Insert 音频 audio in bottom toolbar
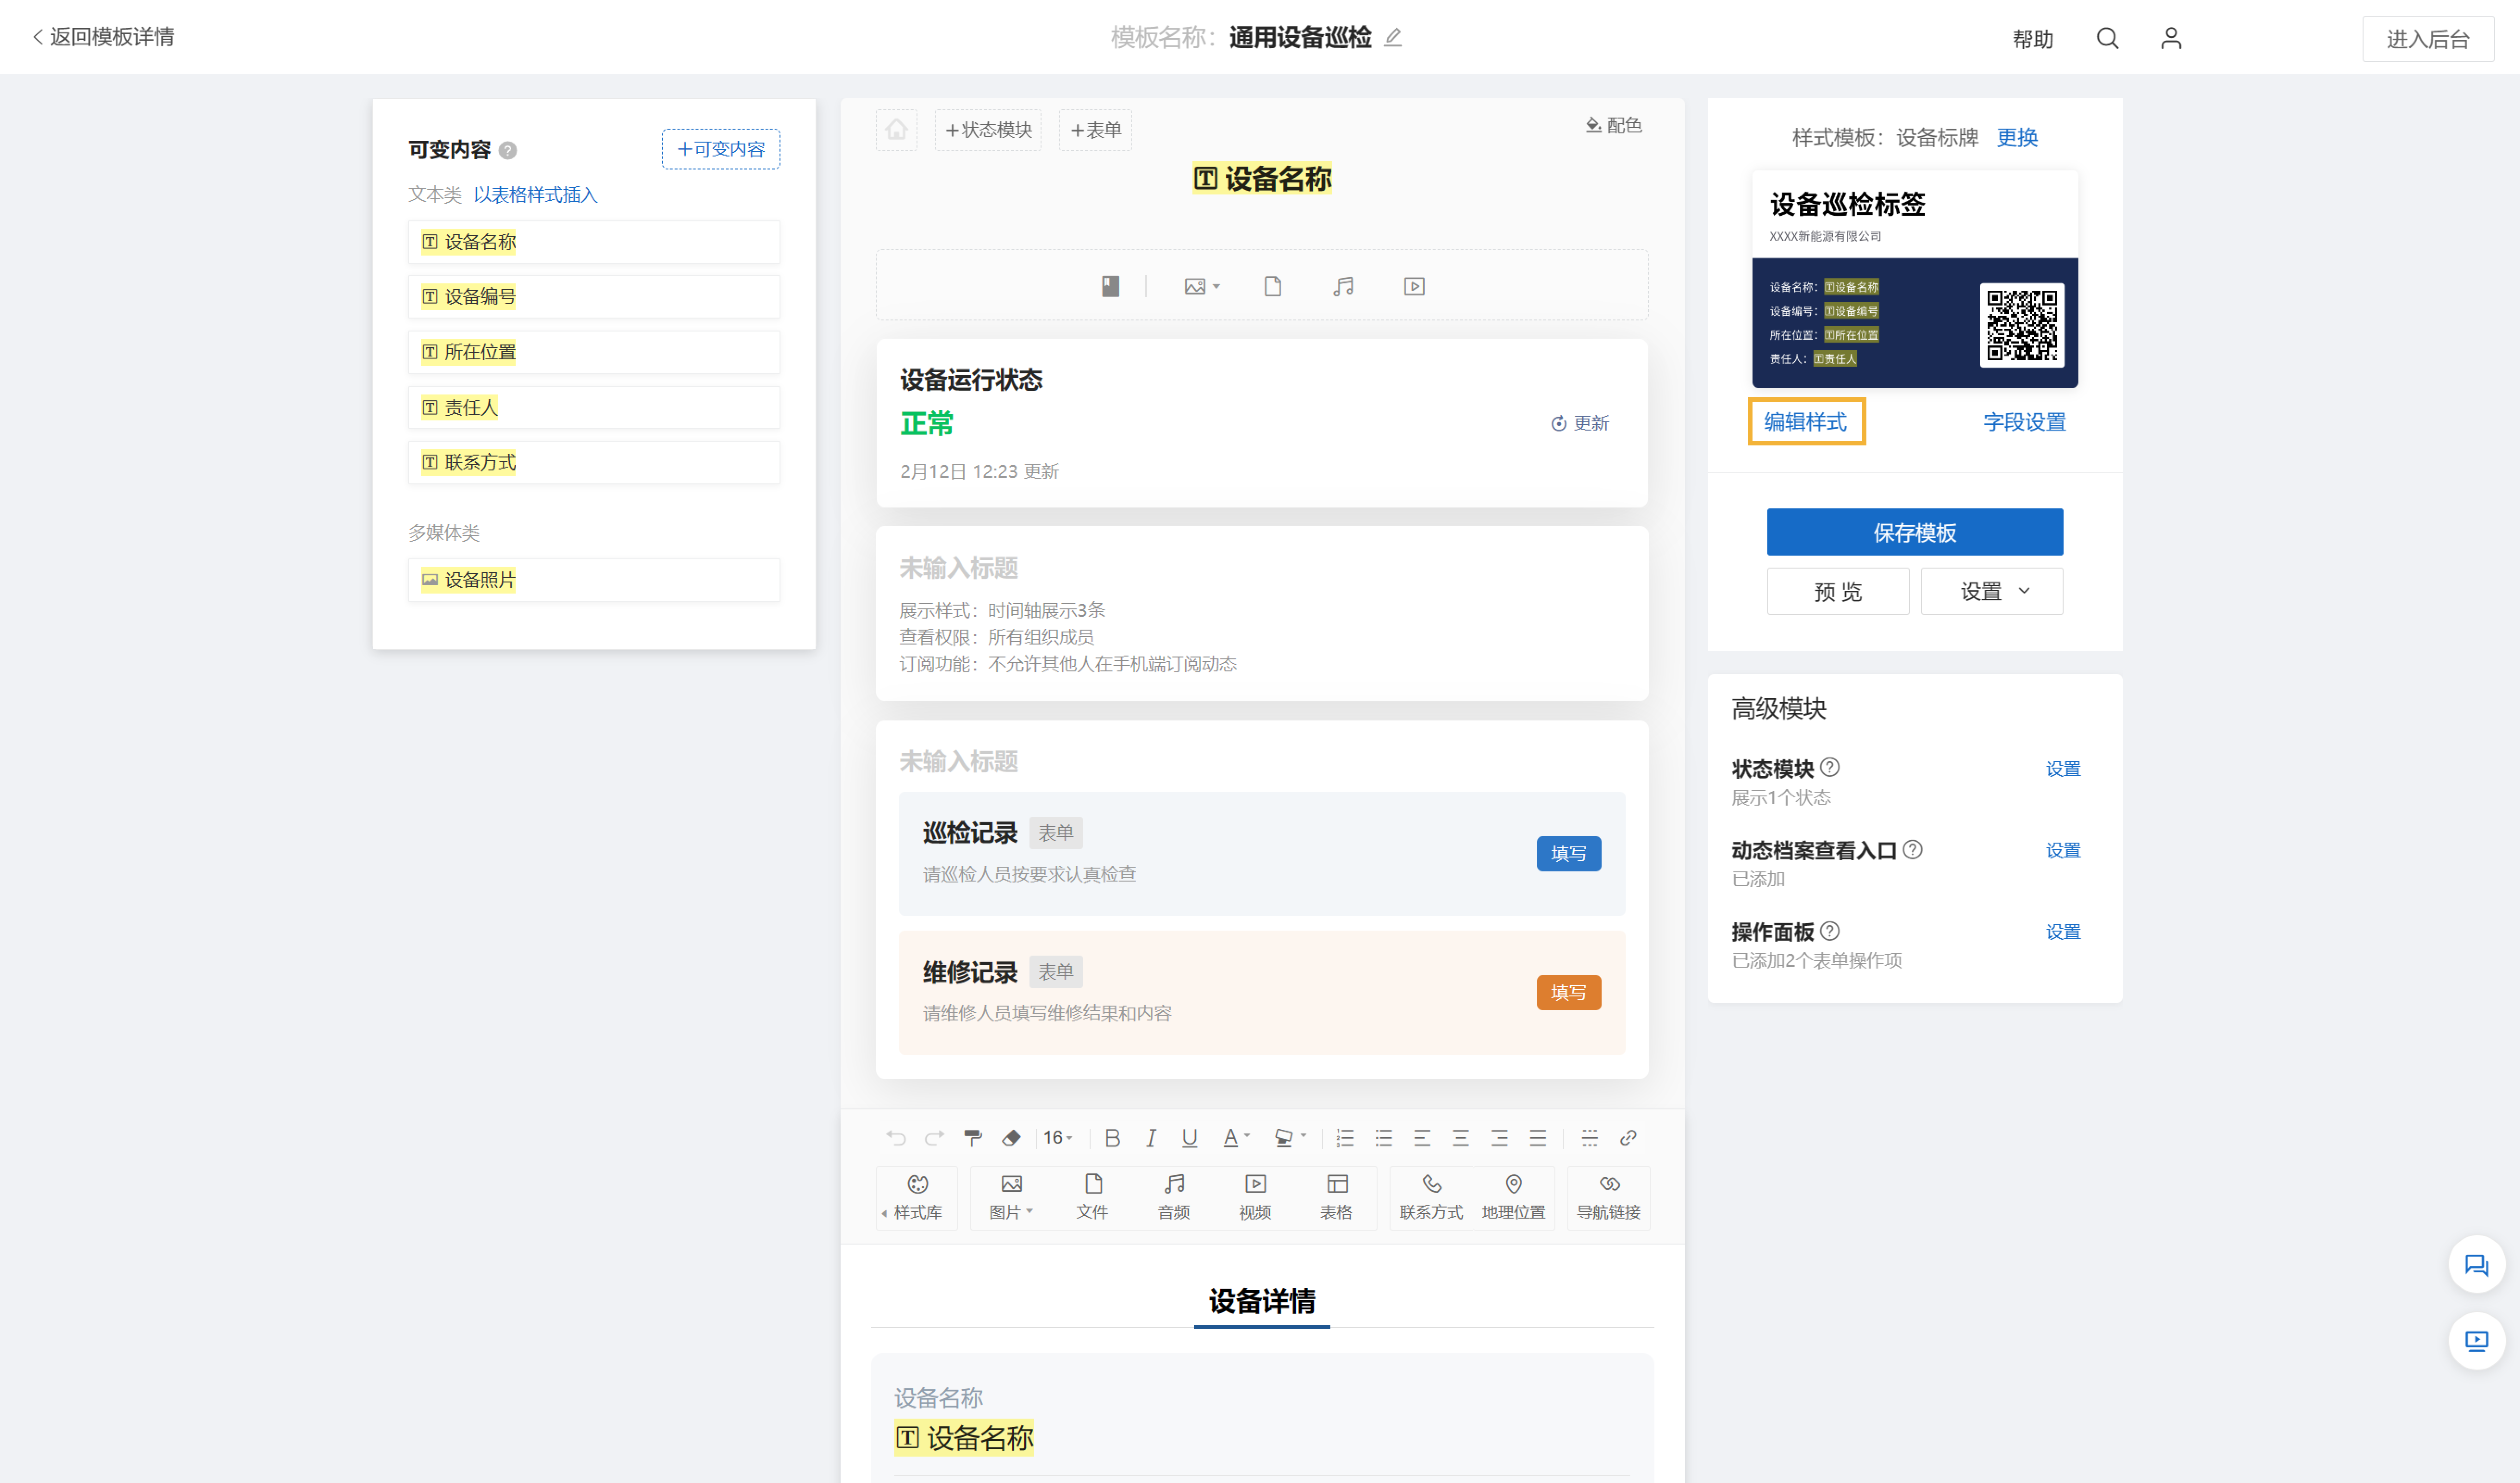2520x1483 pixels. pyautogui.click(x=1174, y=1197)
